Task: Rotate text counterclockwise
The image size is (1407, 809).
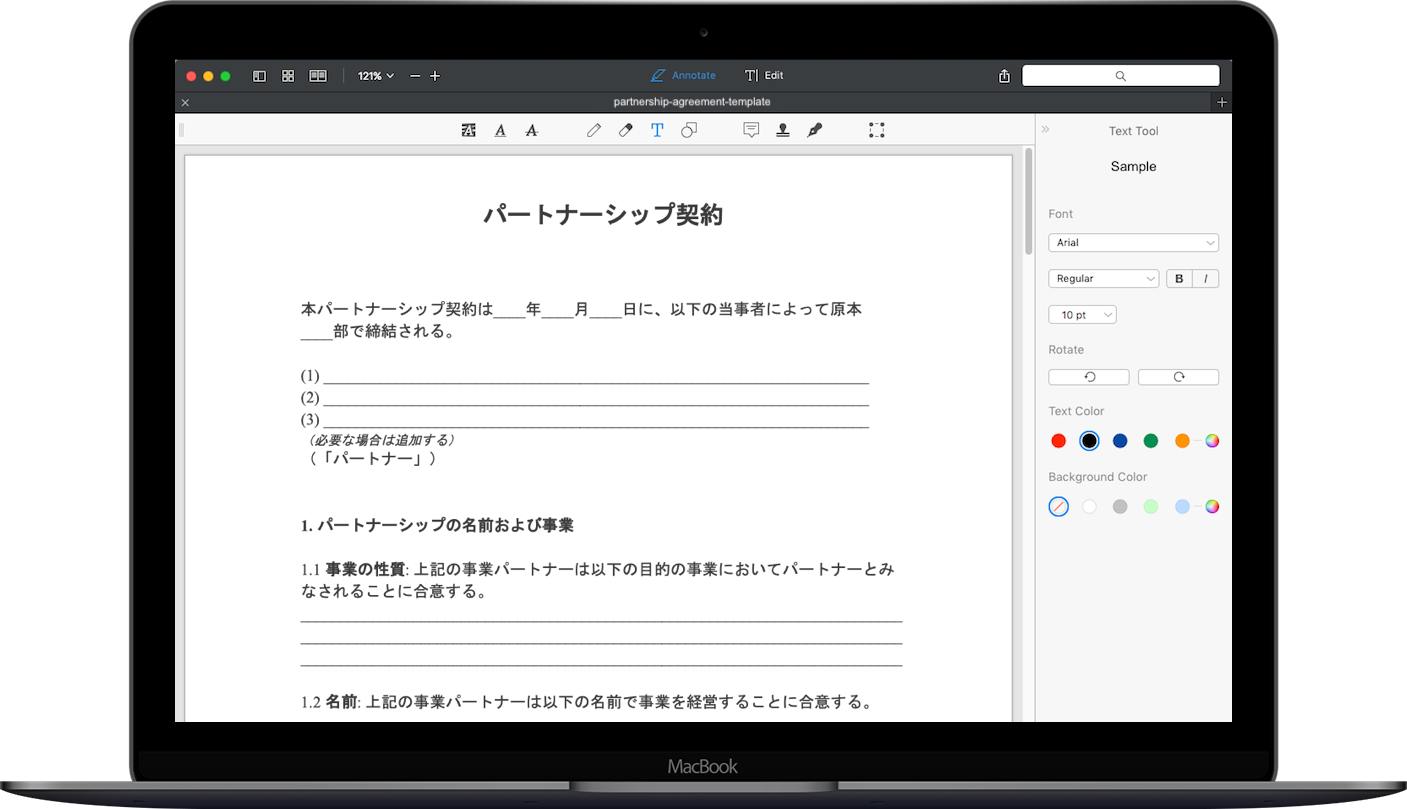Action: 1089,377
